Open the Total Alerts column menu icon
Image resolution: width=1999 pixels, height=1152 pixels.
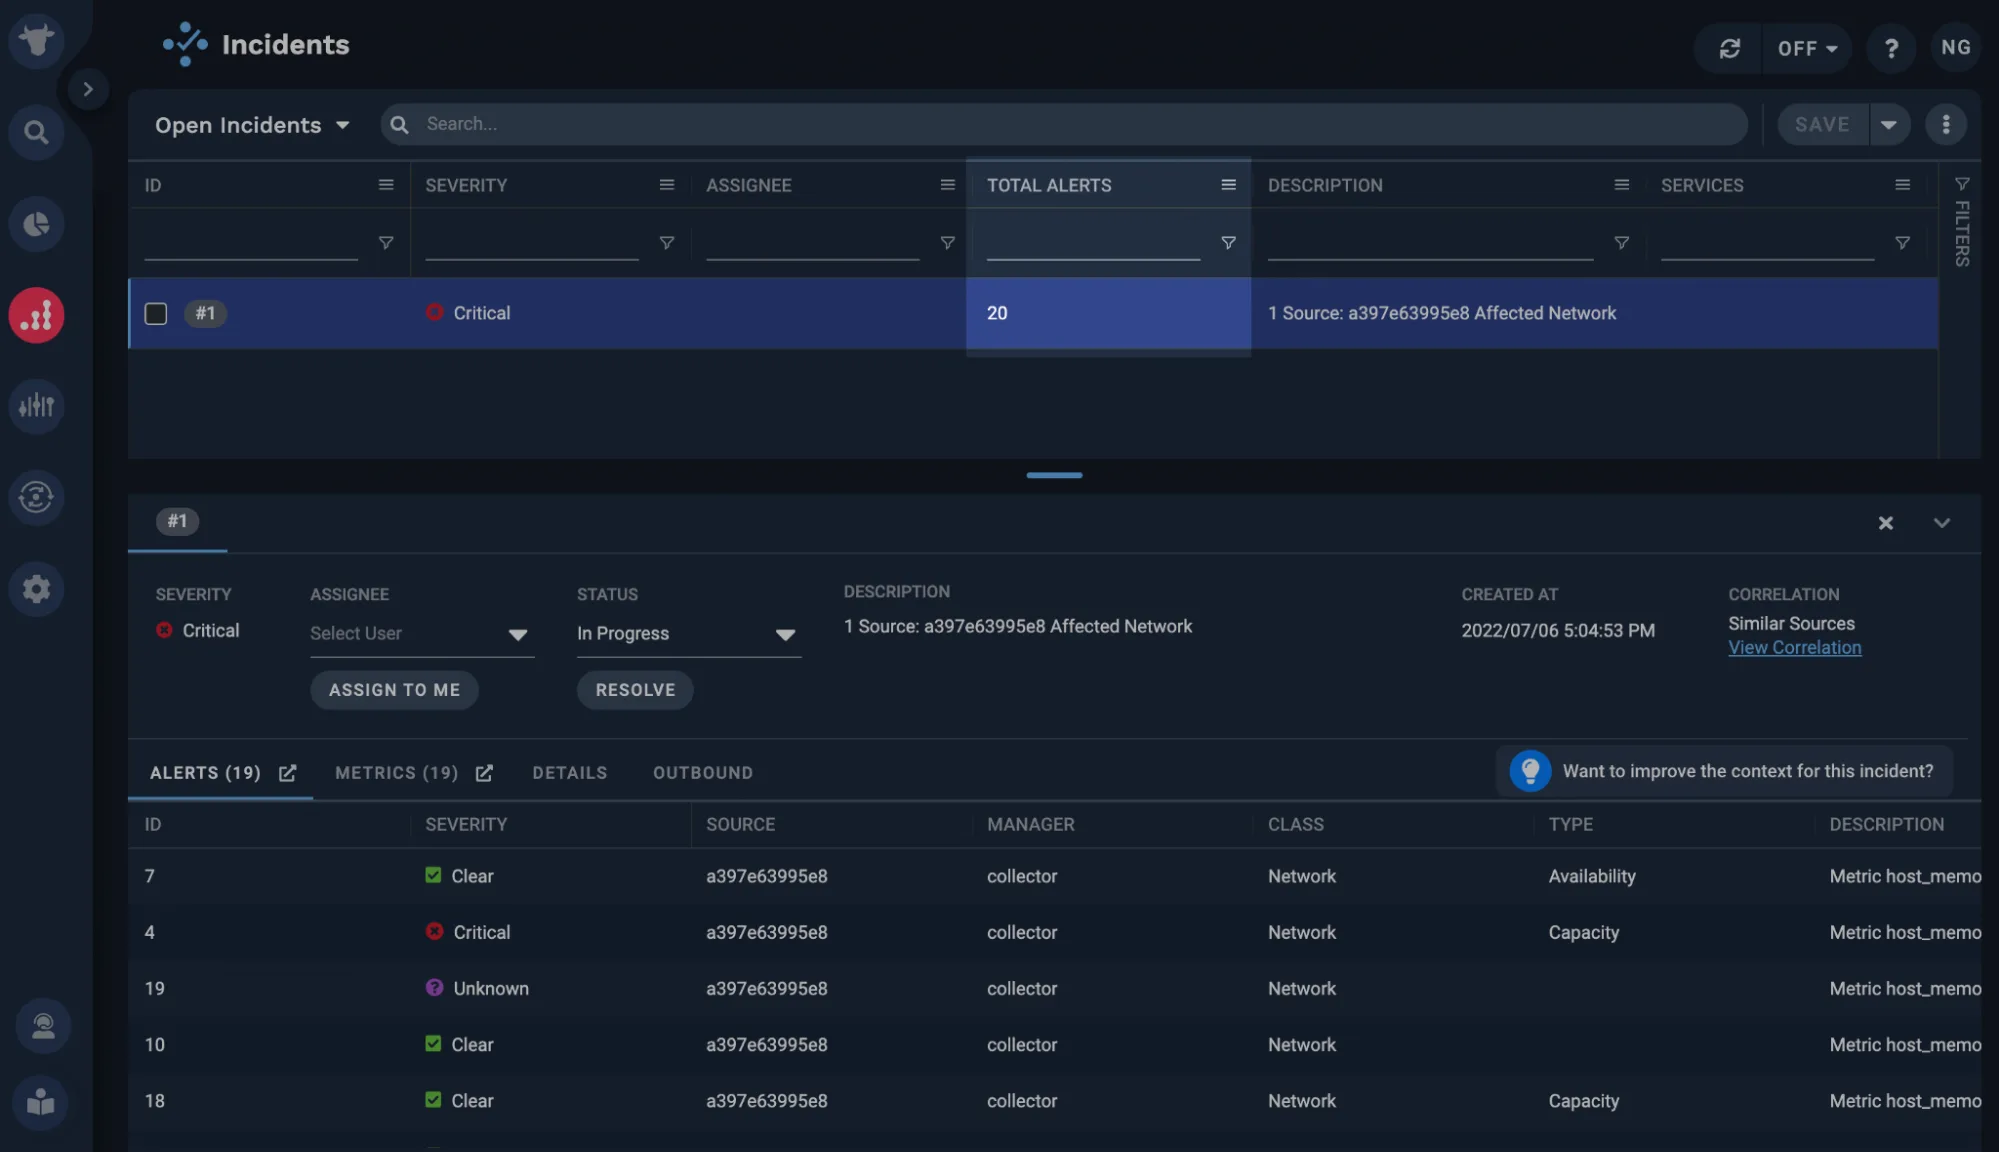[1229, 185]
